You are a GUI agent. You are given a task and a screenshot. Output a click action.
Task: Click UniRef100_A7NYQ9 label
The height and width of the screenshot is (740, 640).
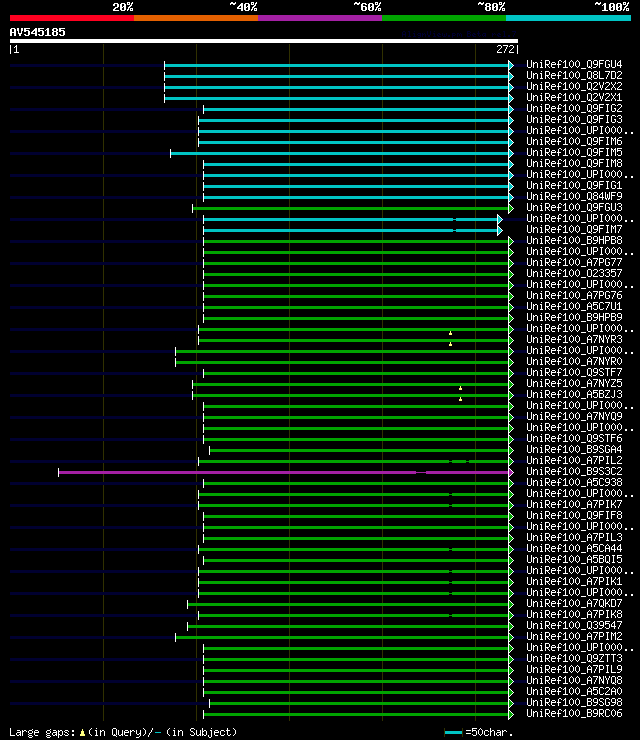pos(574,416)
